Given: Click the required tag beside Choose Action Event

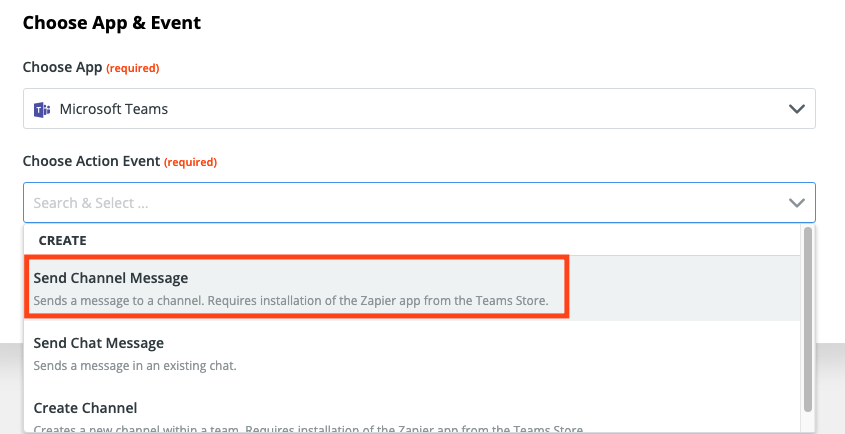Looking at the screenshot, I should coord(190,162).
